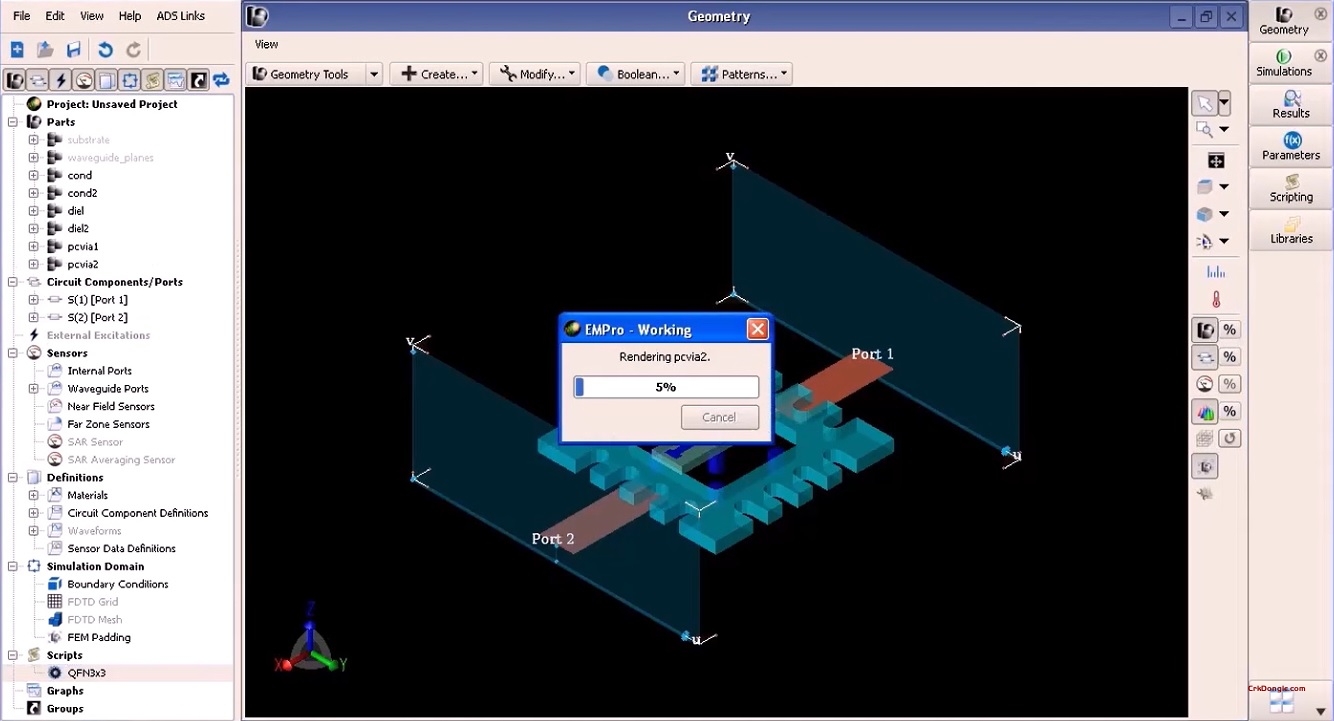Viewport: 1334px width, 721px height.
Task: Open the View menu in Geometry window
Action: click(x=266, y=44)
